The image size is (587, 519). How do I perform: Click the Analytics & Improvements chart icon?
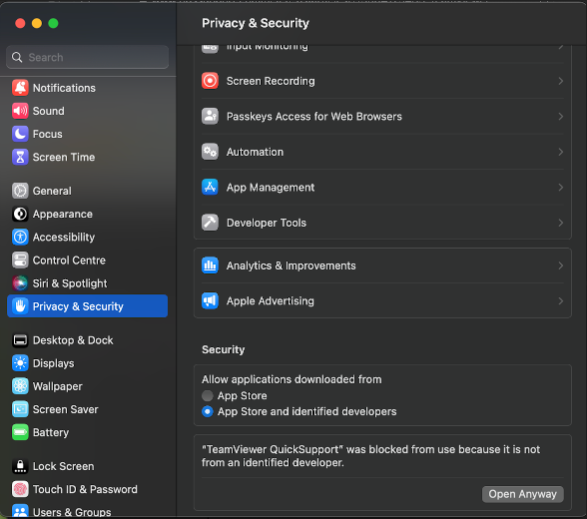click(210, 265)
